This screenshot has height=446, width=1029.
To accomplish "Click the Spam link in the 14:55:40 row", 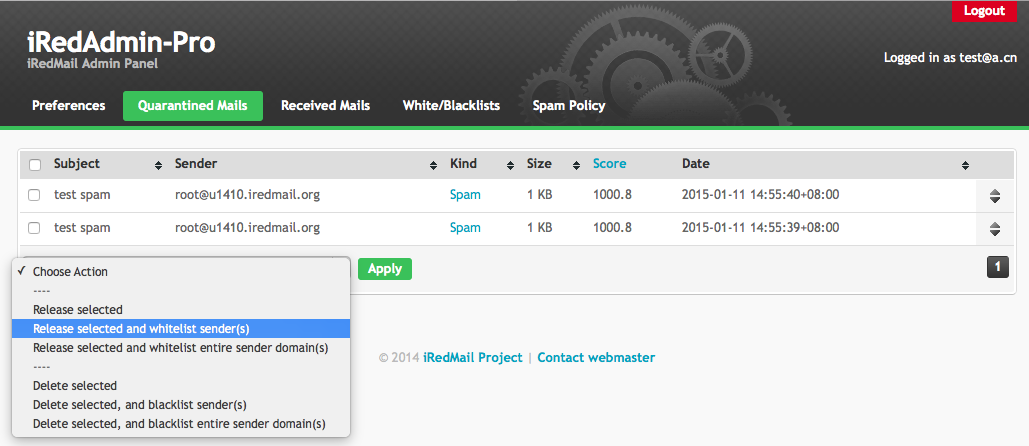I will 465,195.
